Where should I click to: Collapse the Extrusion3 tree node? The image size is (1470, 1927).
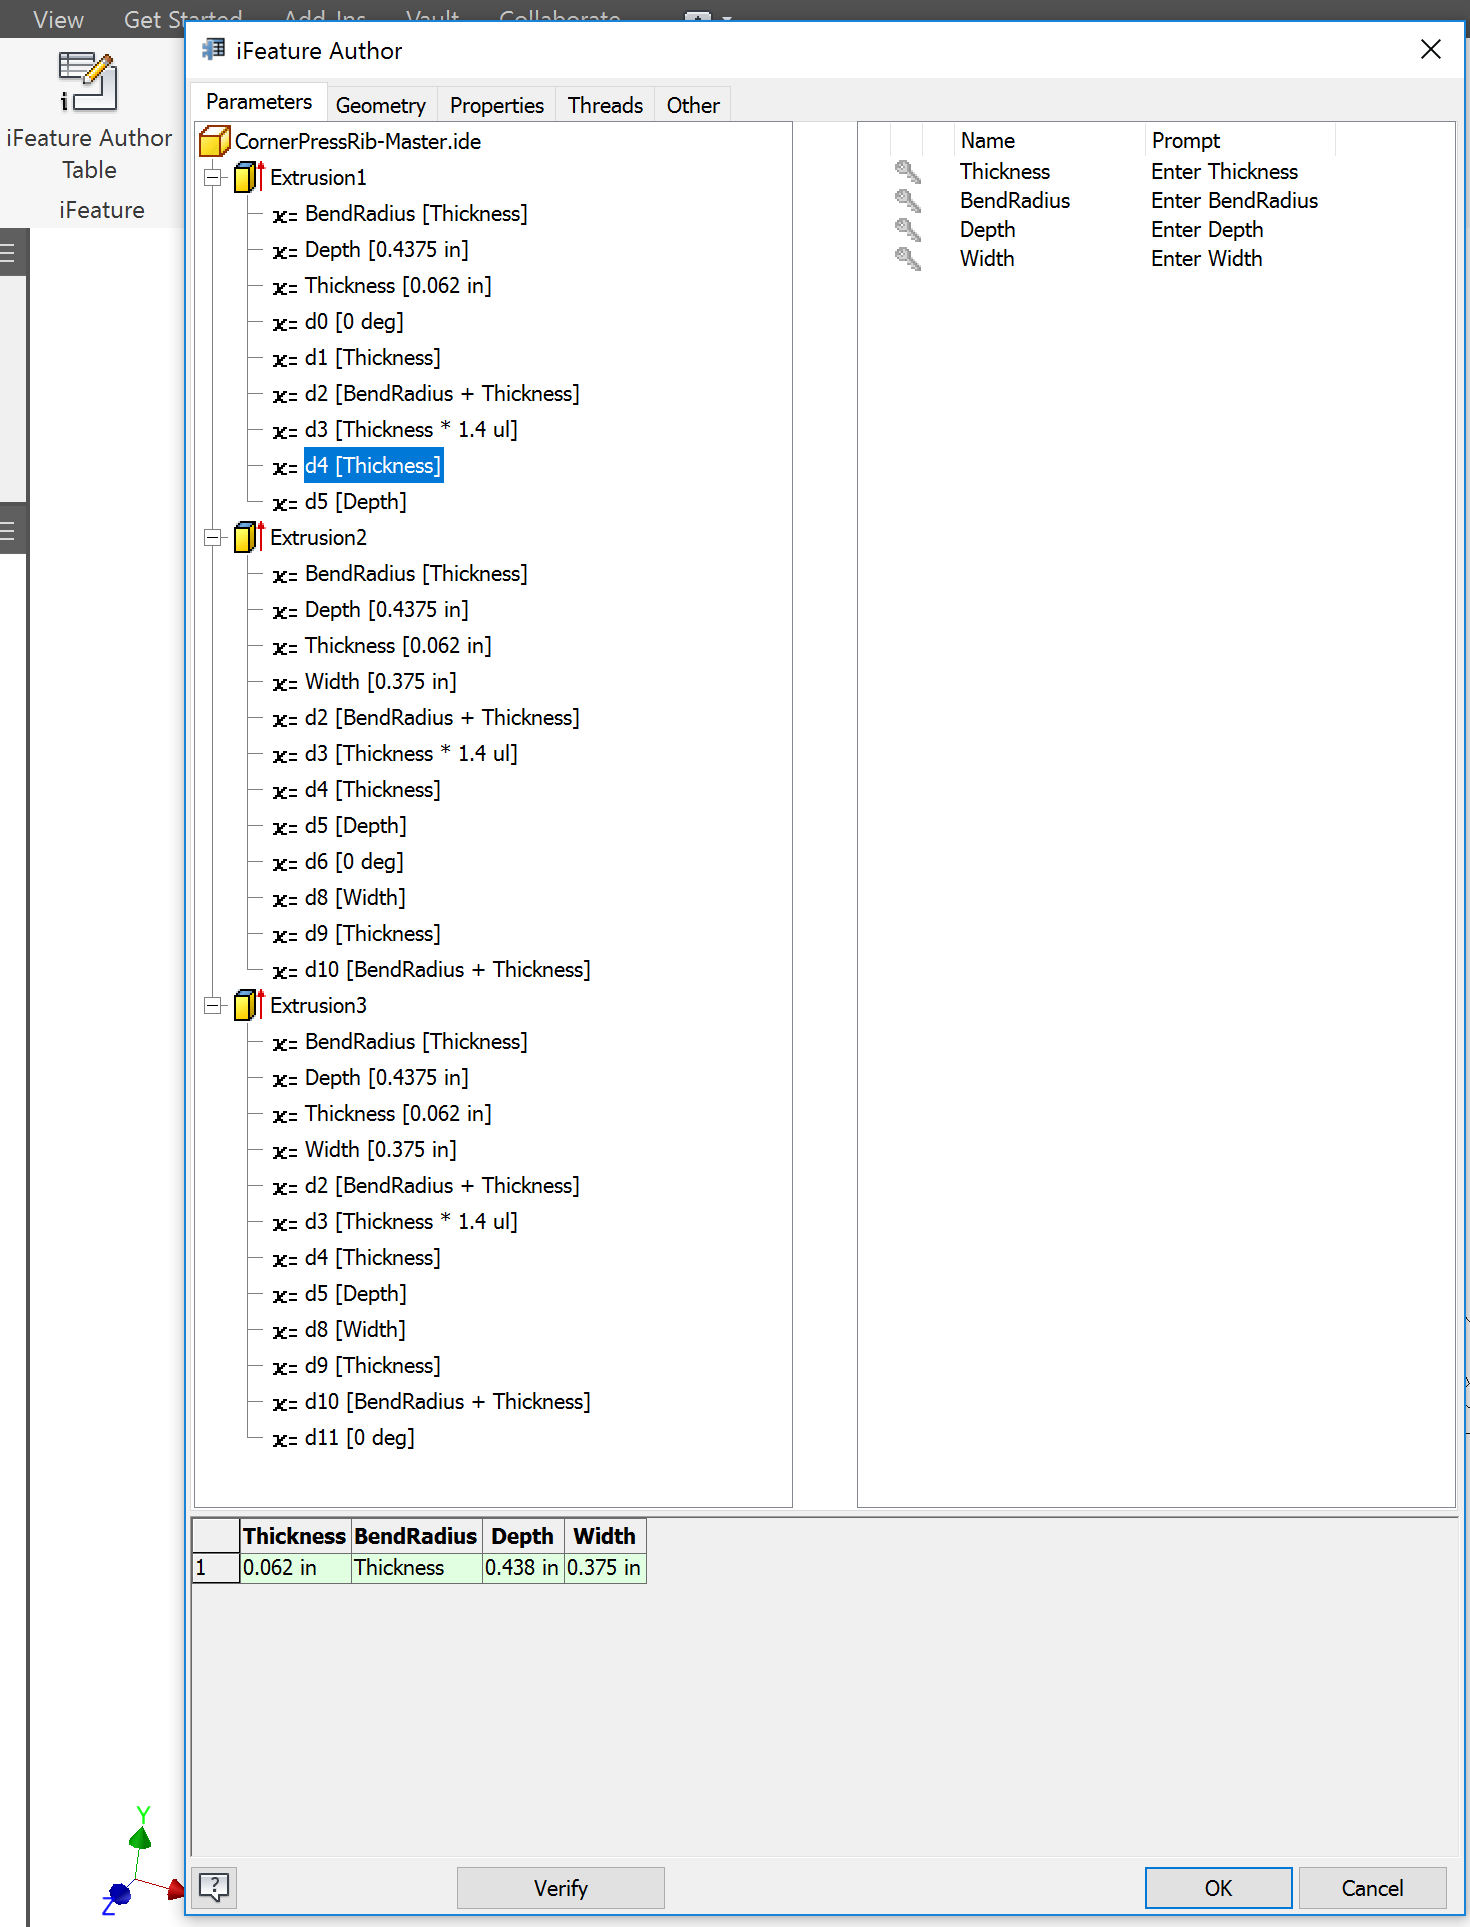pyautogui.click(x=213, y=1006)
